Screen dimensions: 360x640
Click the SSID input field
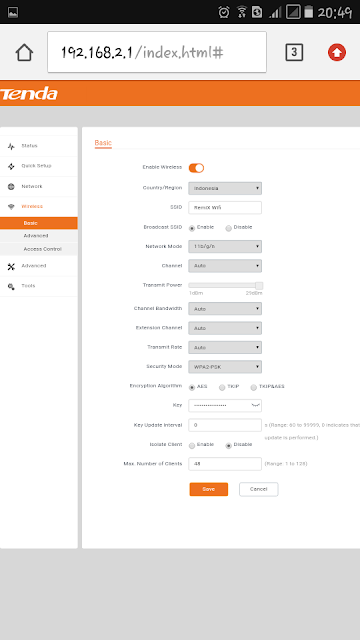click(x=225, y=207)
